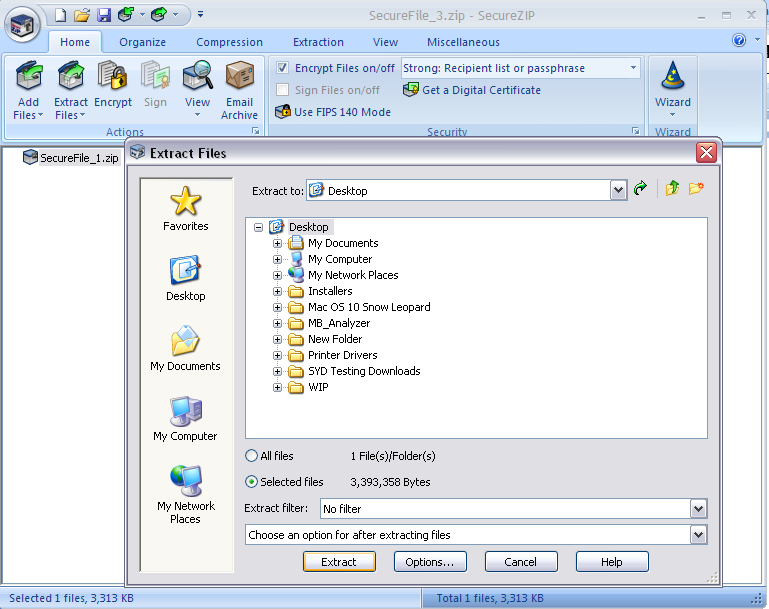Select SecureFile_1.zip in file list
The image size is (769, 609).
coord(72,158)
